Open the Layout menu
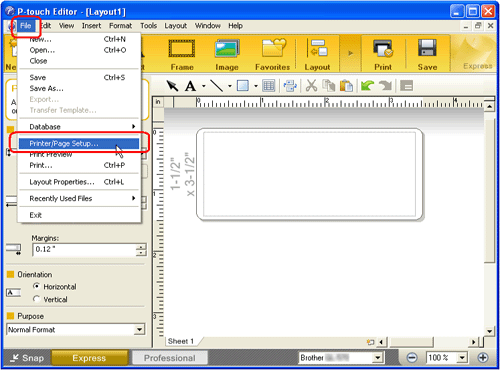The height and width of the screenshot is (370, 500). [175, 26]
